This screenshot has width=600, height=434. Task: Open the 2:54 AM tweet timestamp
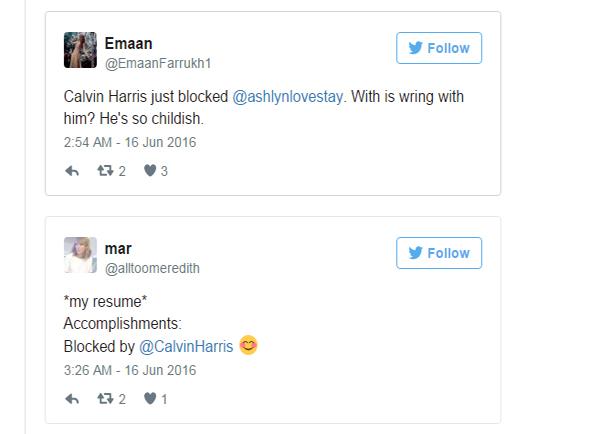click(x=129, y=142)
